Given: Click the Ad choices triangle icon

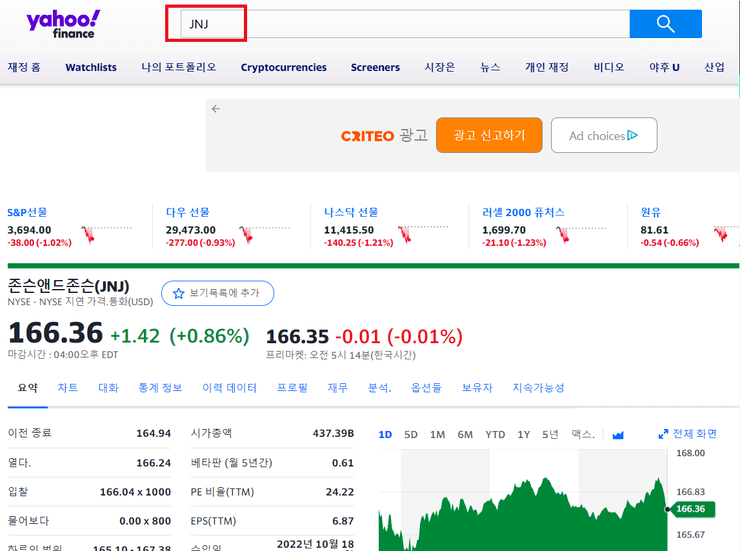Looking at the screenshot, I should (632, 135).
